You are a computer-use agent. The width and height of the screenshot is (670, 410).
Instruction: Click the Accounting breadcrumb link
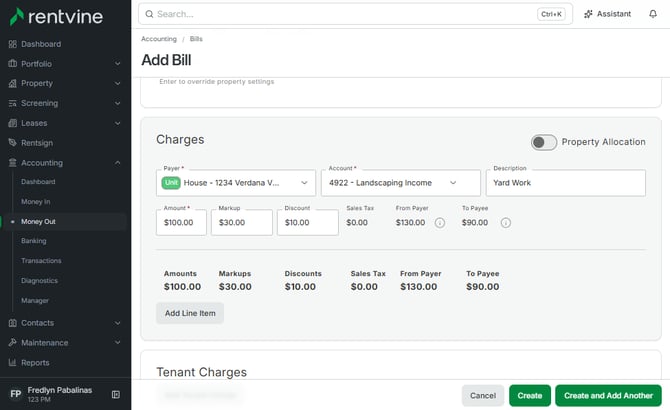point(159,39)
